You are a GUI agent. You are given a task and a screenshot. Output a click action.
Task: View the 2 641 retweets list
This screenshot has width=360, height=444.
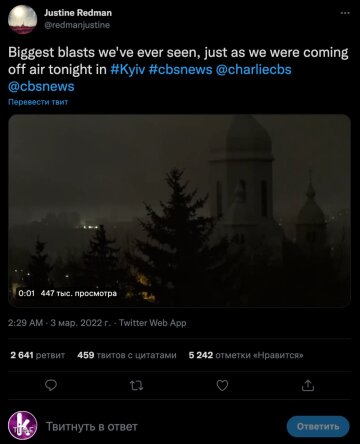(37, 355)
